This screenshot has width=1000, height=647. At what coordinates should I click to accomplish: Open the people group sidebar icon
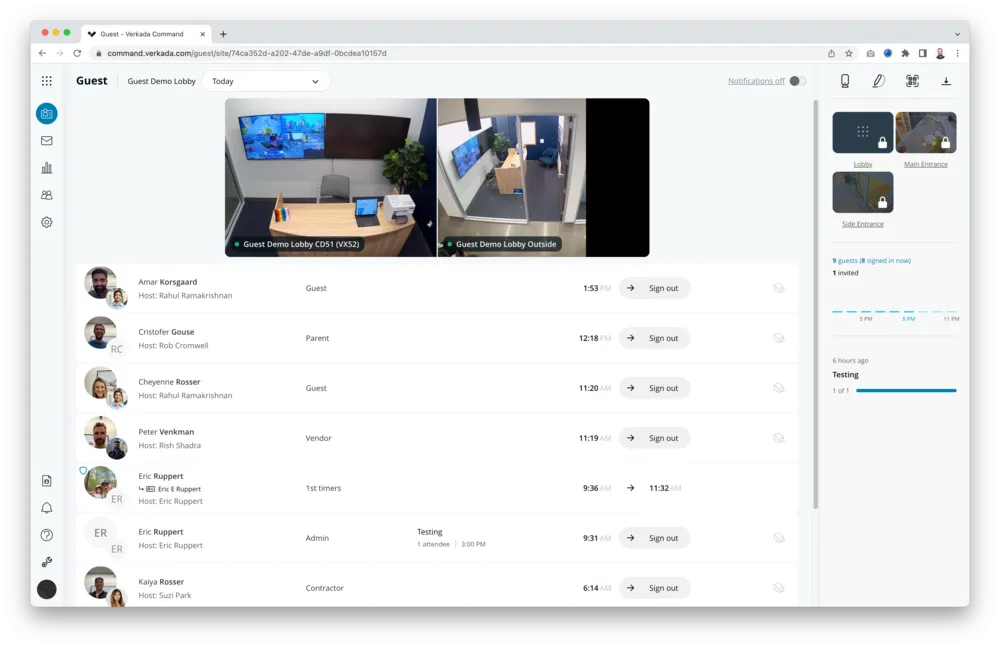tap(46, 195)
